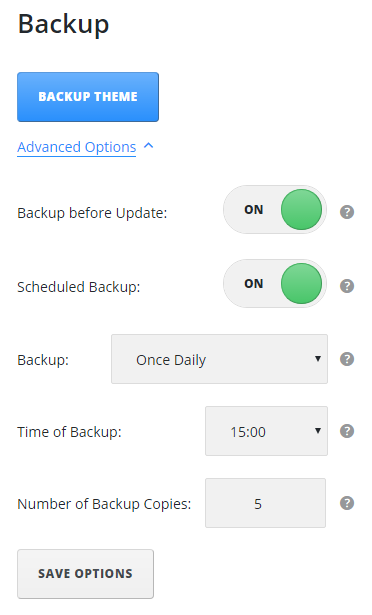Open the Time of Backup 15:00 dropdown
Viewport: 372px width, 615px height.
click(266, 431)
